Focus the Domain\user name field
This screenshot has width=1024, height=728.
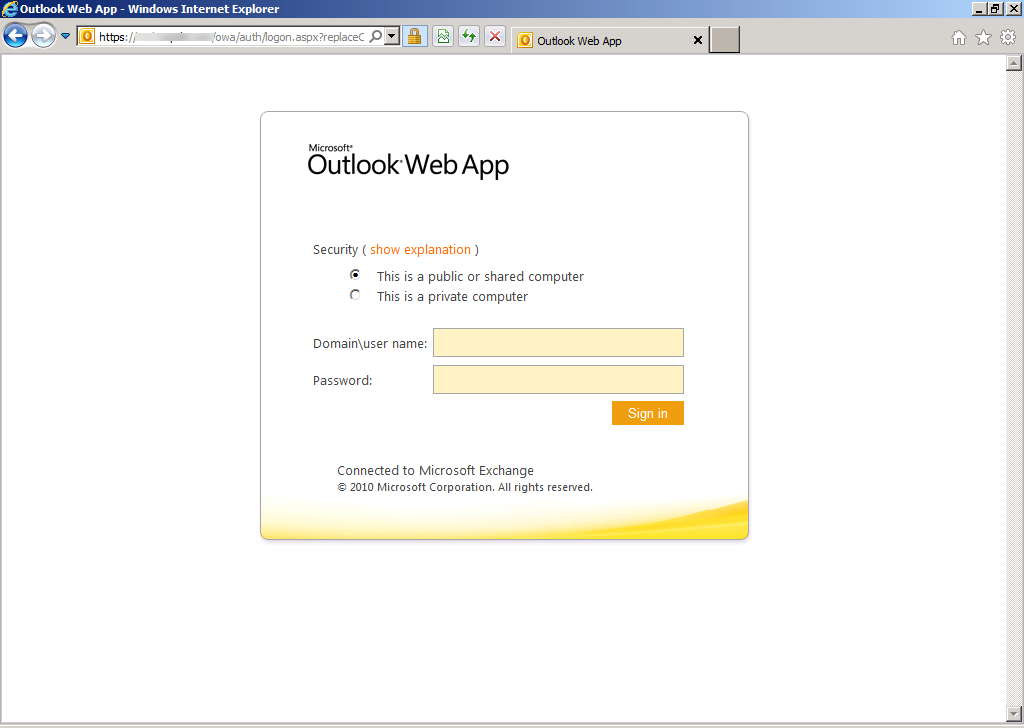(558, 343)
